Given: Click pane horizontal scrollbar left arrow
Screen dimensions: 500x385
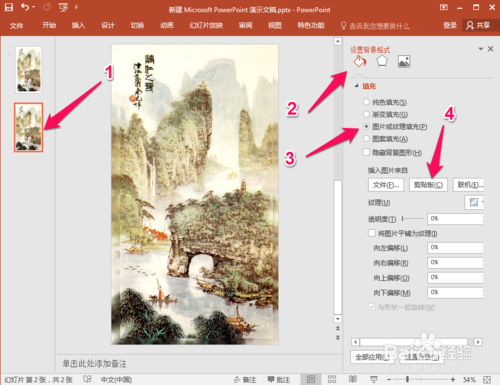Looking at the screenshot, I should [356, 342].
